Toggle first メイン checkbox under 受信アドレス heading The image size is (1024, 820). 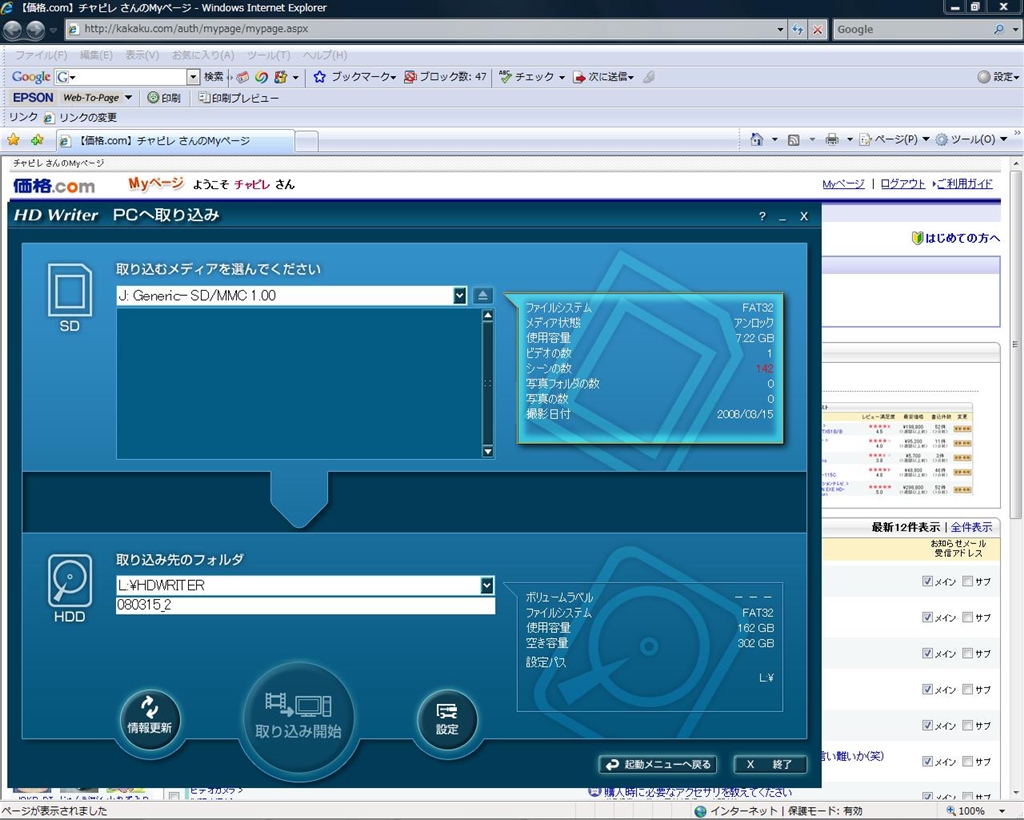[927, 581]
